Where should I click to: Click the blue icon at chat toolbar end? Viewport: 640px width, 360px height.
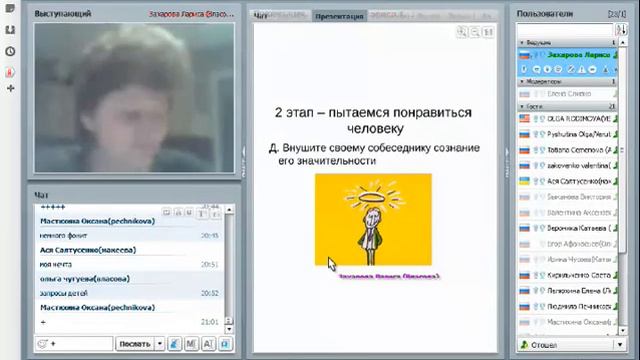tap(225, 344)
